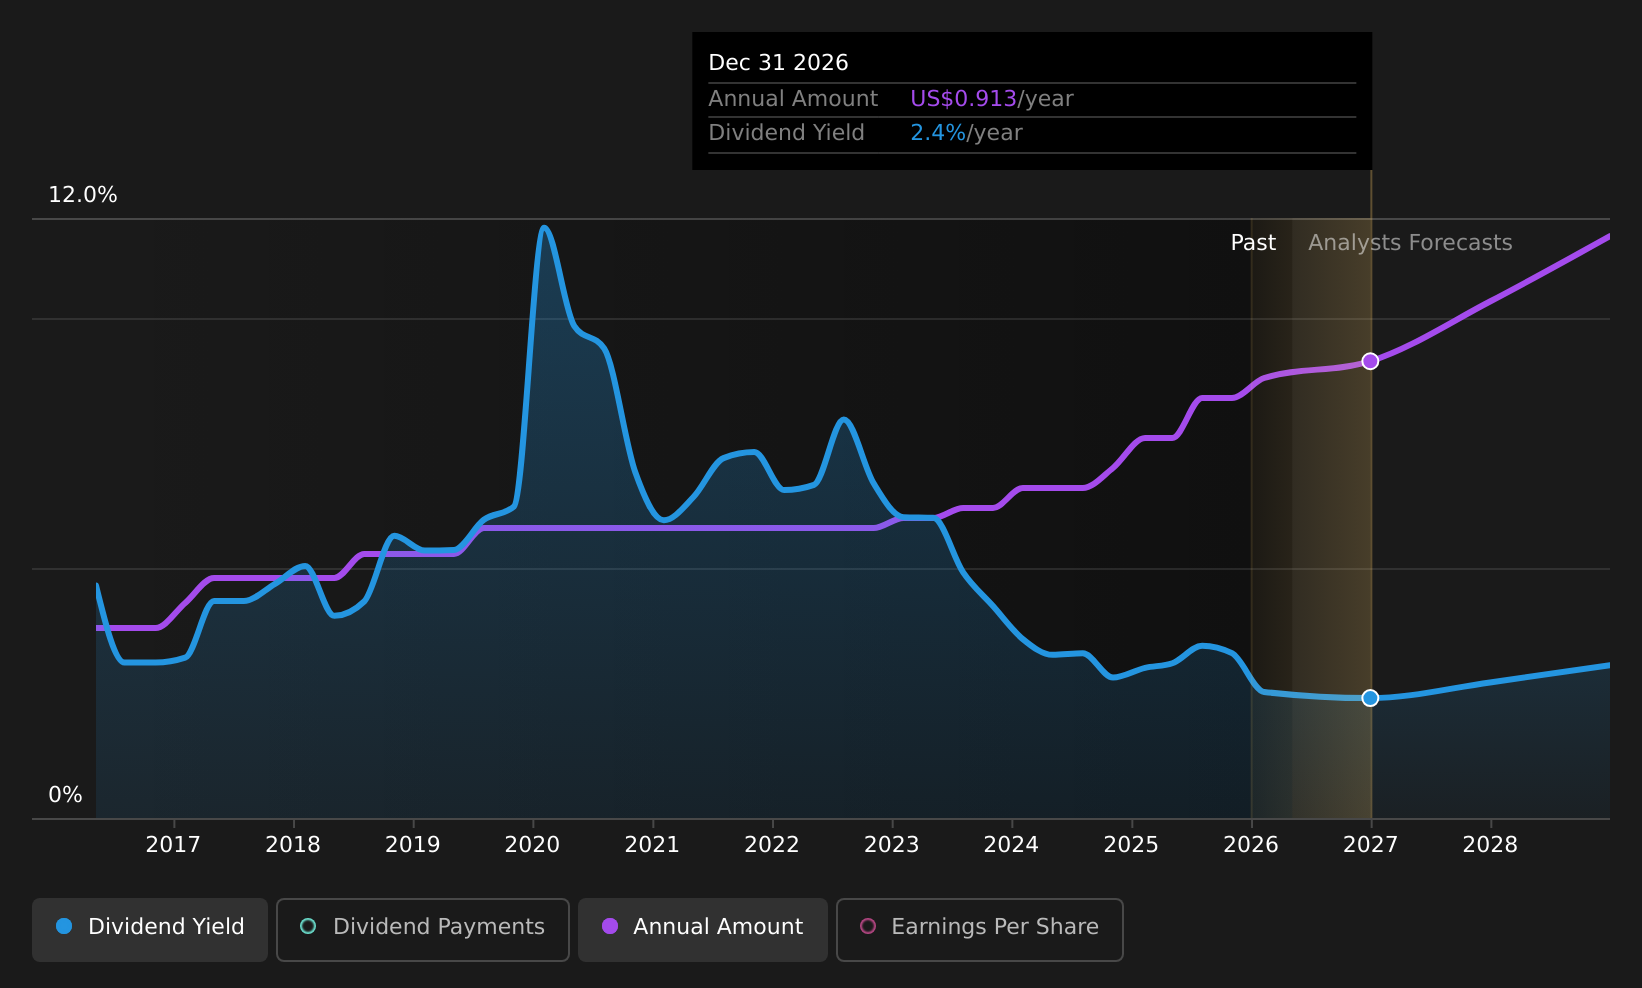Toggle the Annual Amount legend series

click(703, 930)
